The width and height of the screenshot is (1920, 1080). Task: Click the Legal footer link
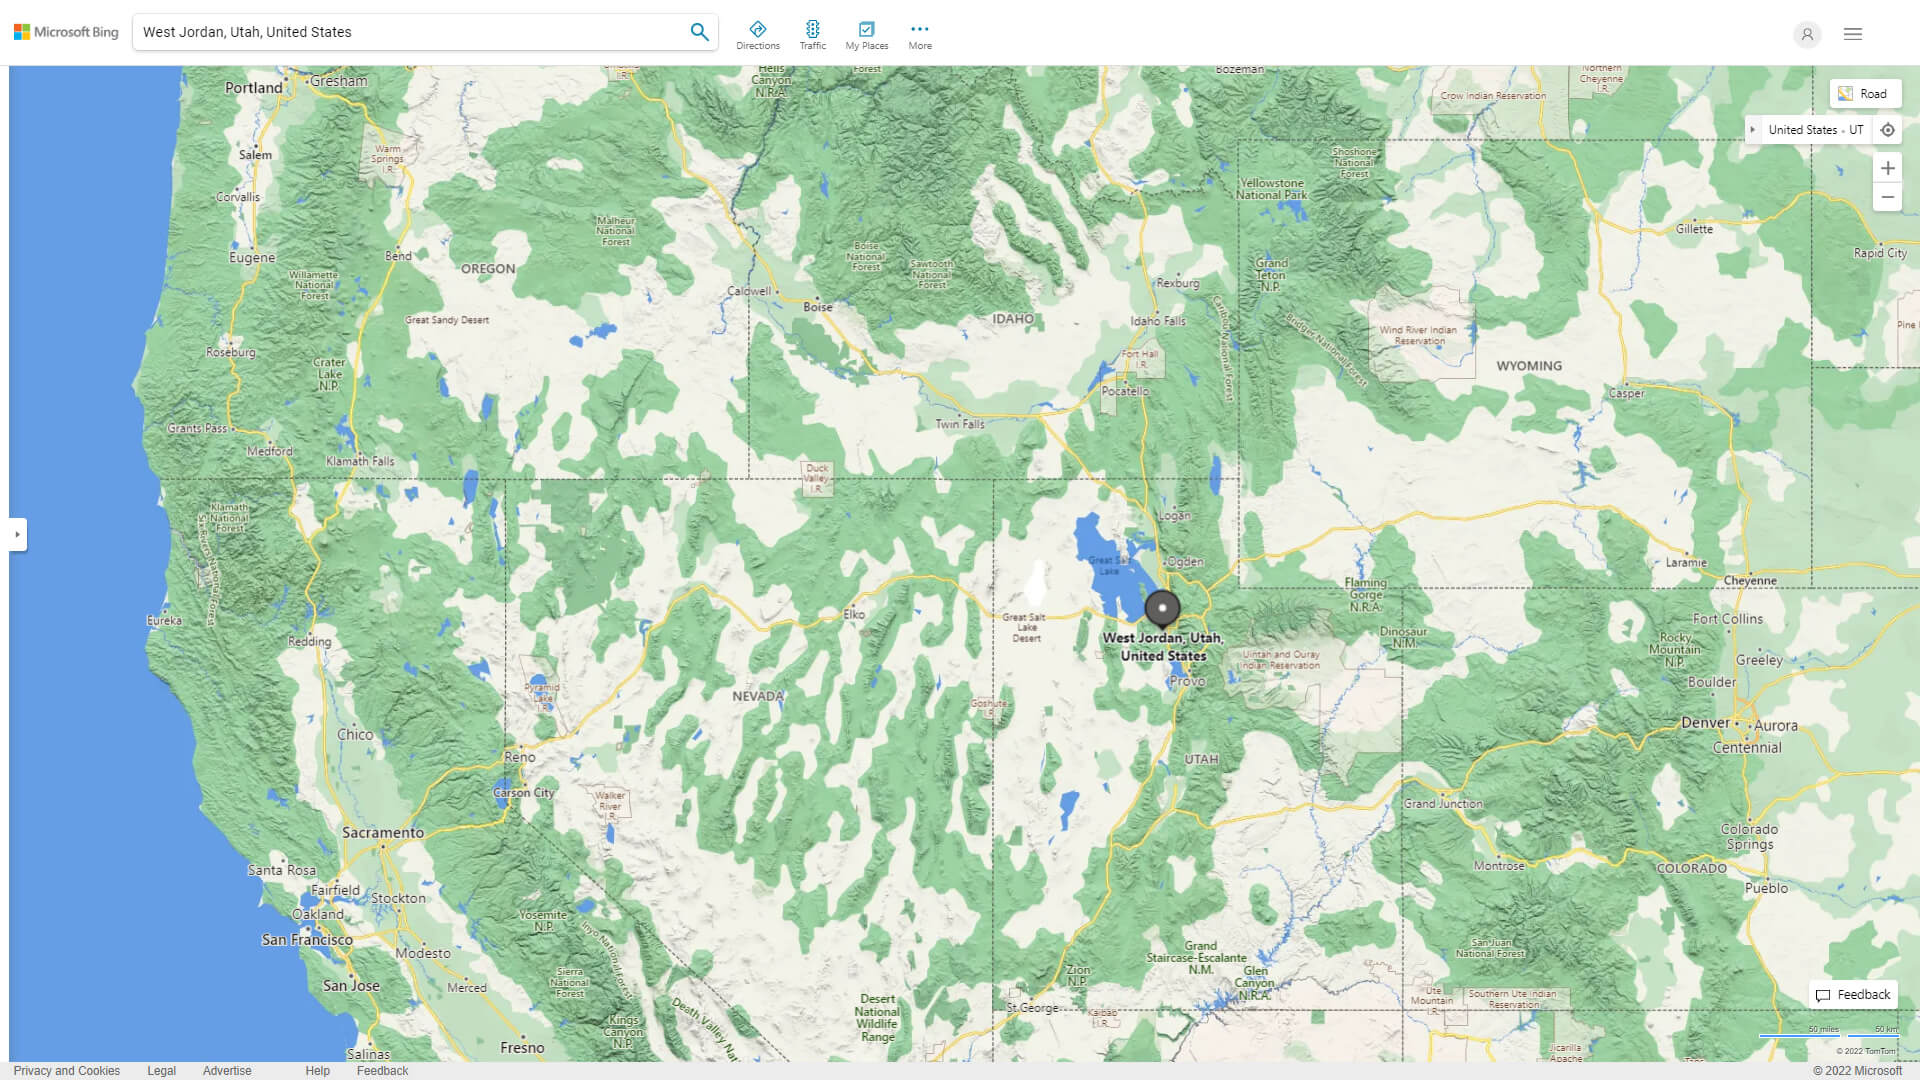(x=160, y=1070)
